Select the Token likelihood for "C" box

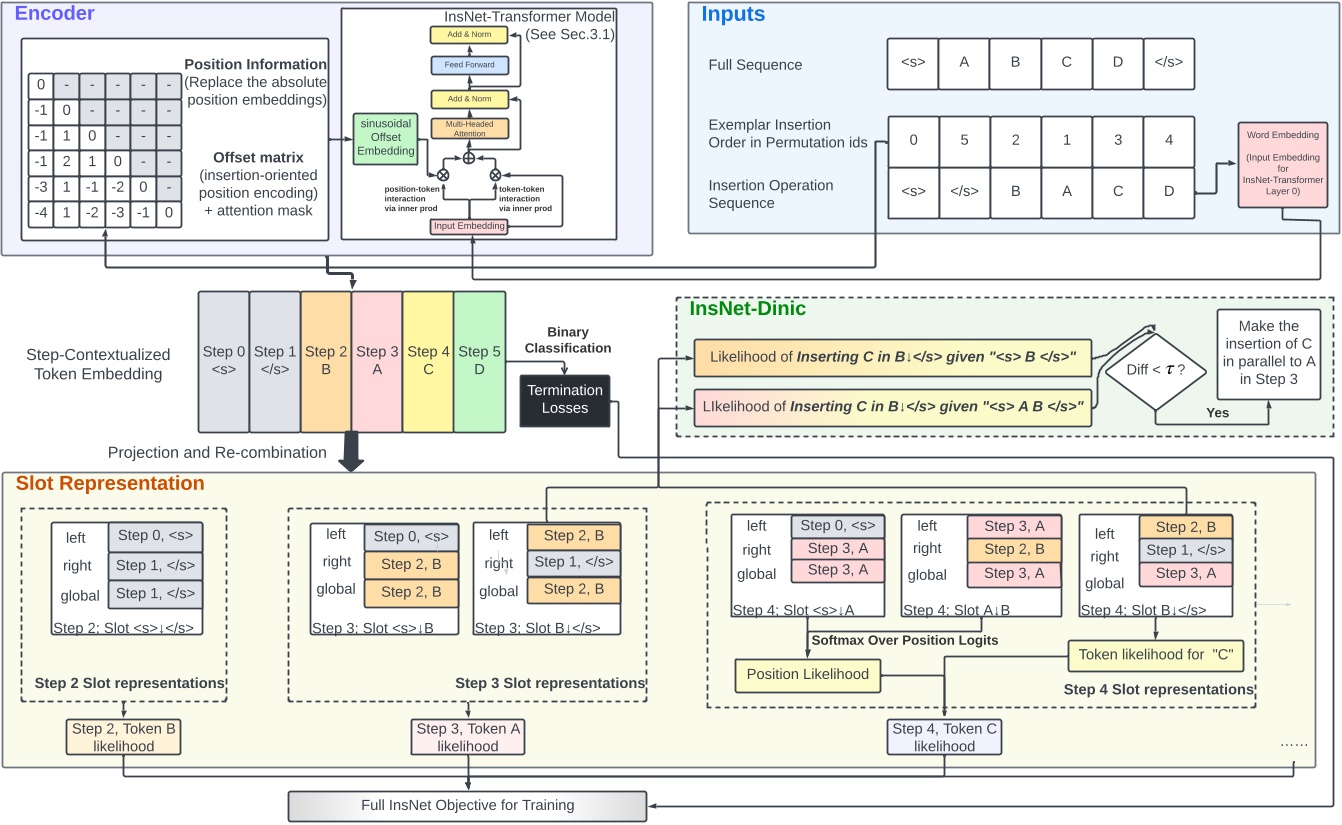tap(1146, 654)
